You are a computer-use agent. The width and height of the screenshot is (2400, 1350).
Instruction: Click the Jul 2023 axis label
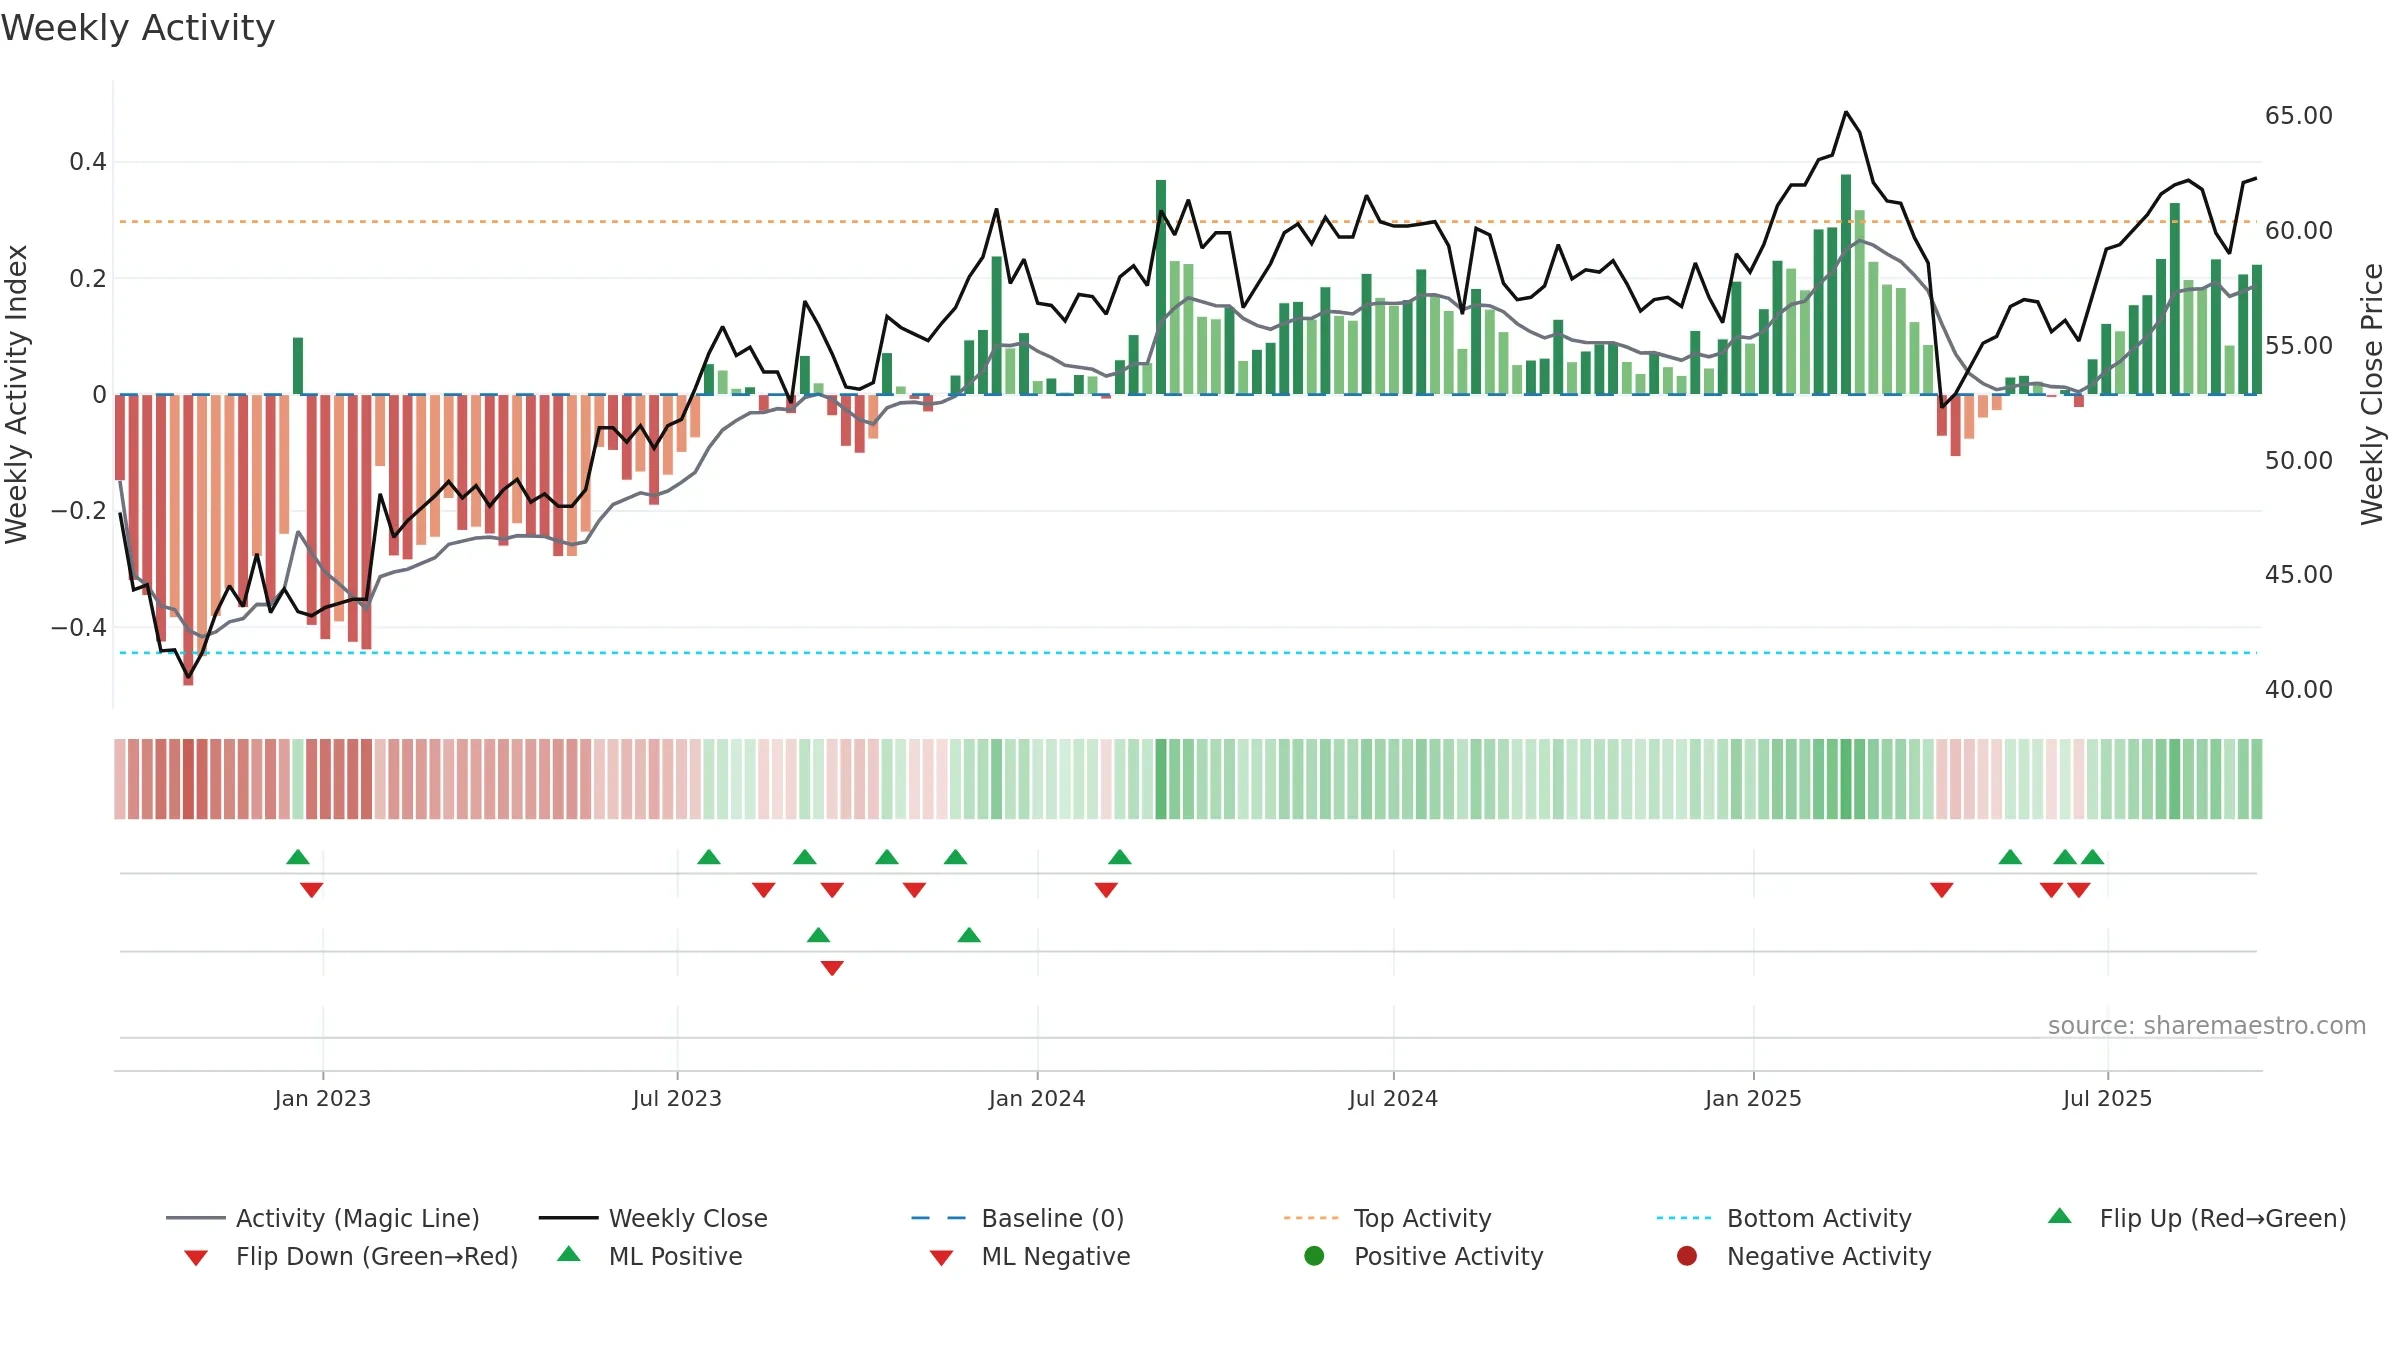[x=677, y=1098]
